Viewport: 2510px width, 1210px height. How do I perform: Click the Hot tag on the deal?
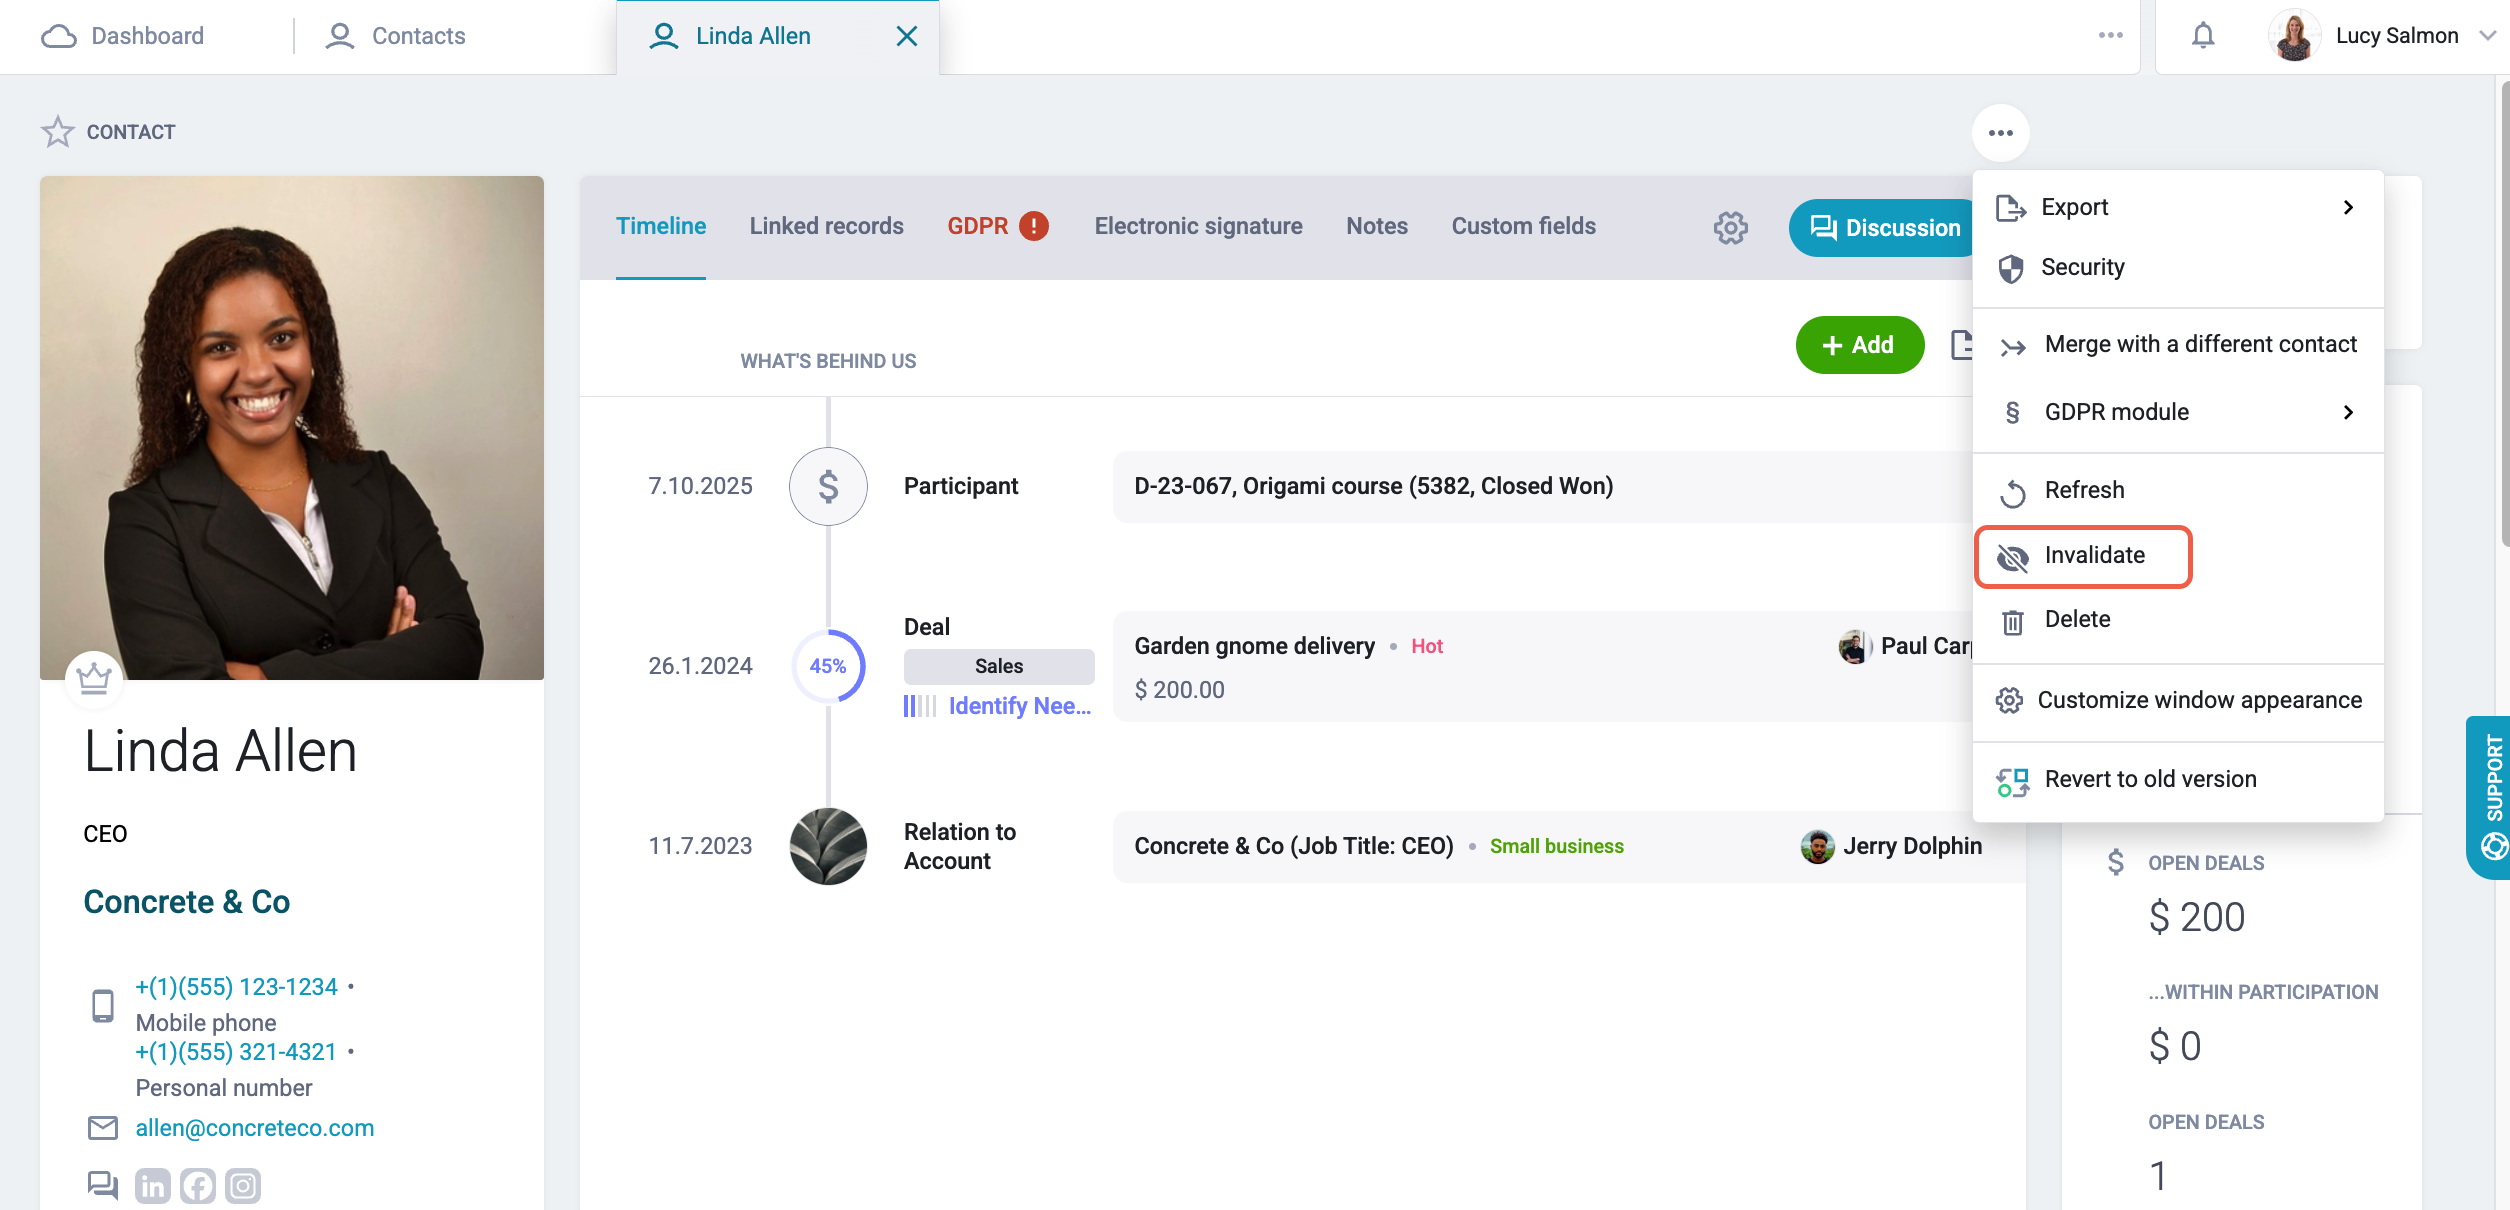[x=1427, y=647]
